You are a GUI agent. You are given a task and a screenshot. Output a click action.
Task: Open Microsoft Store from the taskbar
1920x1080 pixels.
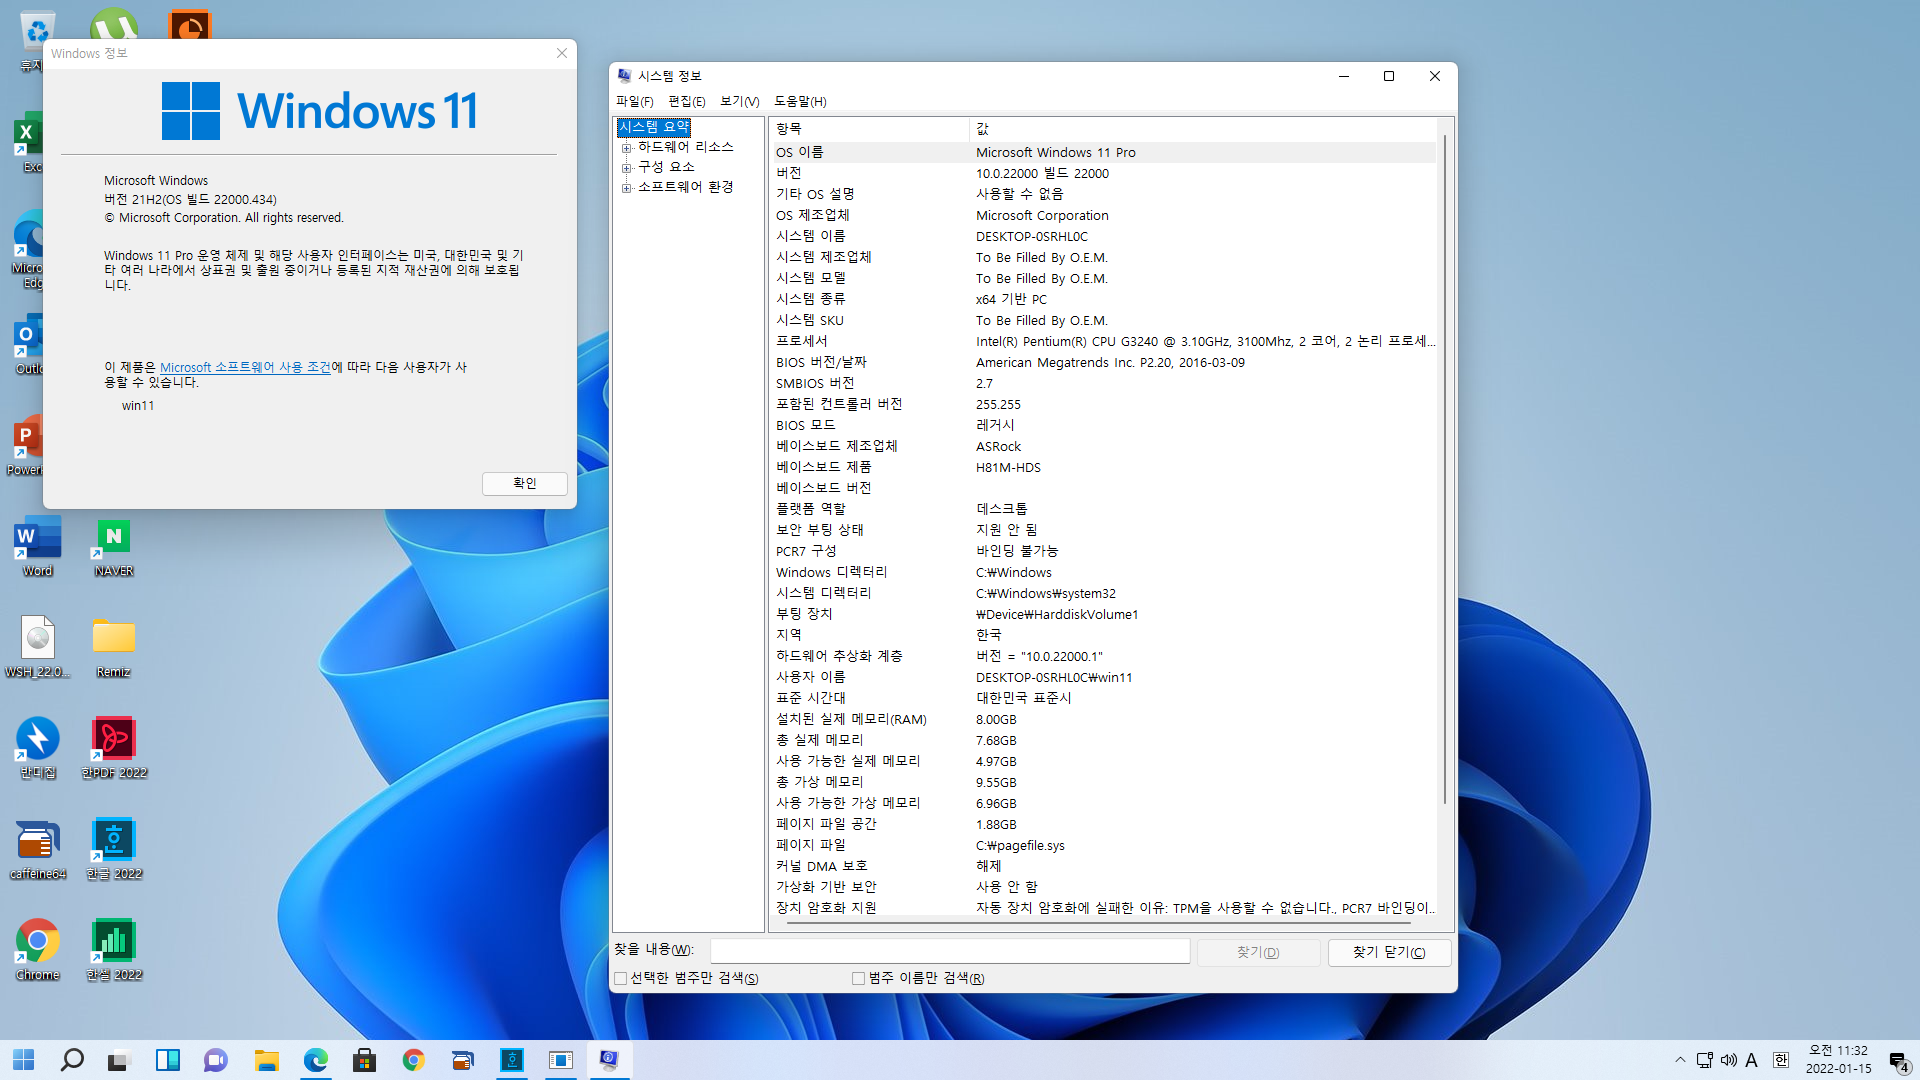[365, 1060]
